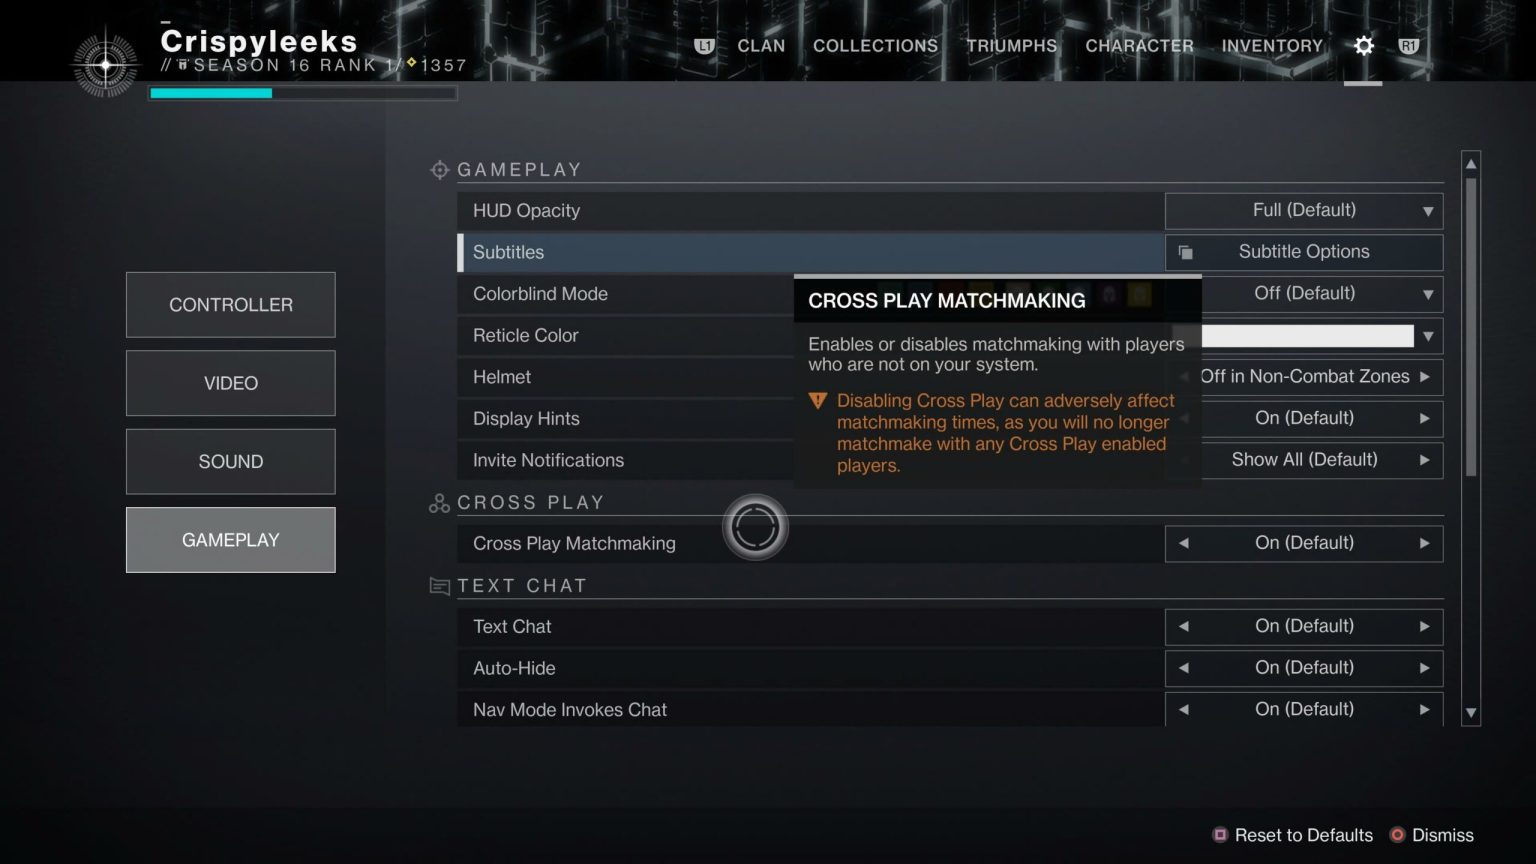Image resolution: width=1536 pixels, height=864 pixels.
Task: Toggle Cross Play Matchmaking with right arrow
Action: [x=1424, y=543]
